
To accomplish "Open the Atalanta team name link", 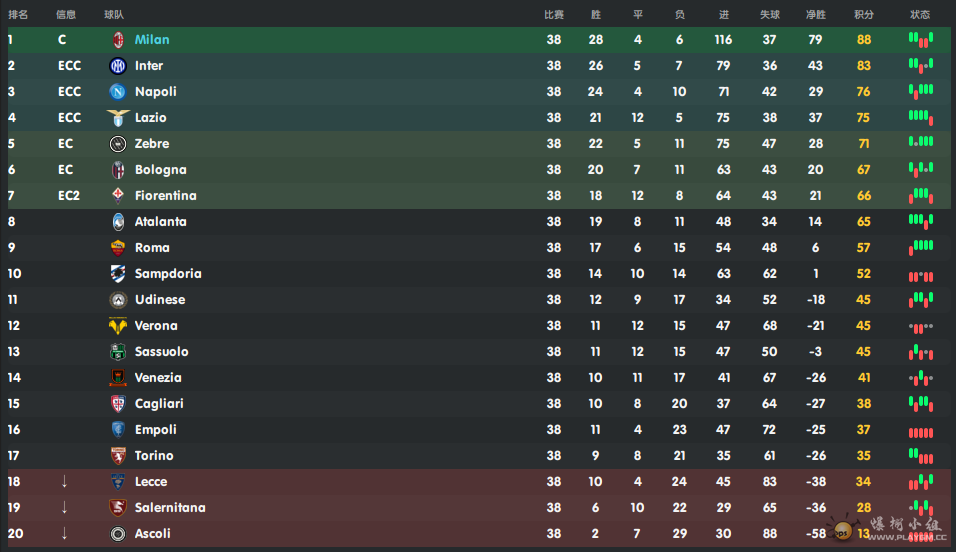I will (x=160, y=221).
